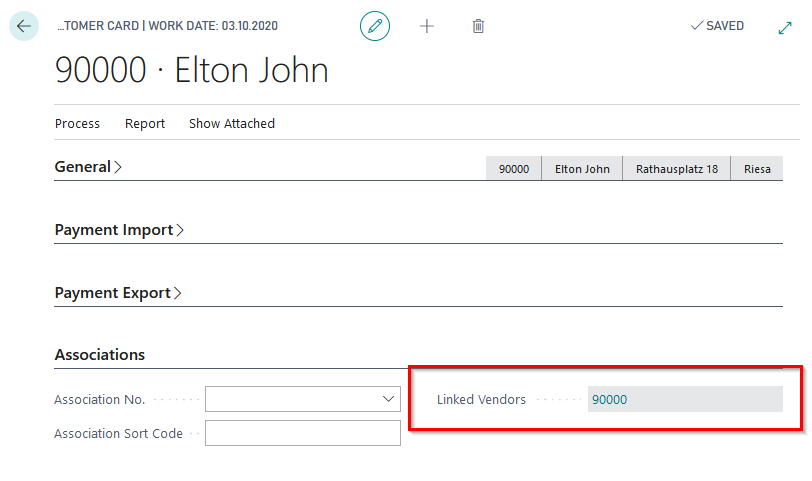Delete the customer using the trash icon
Viewport: 812px width, 481px height.
tap(478, 26)
